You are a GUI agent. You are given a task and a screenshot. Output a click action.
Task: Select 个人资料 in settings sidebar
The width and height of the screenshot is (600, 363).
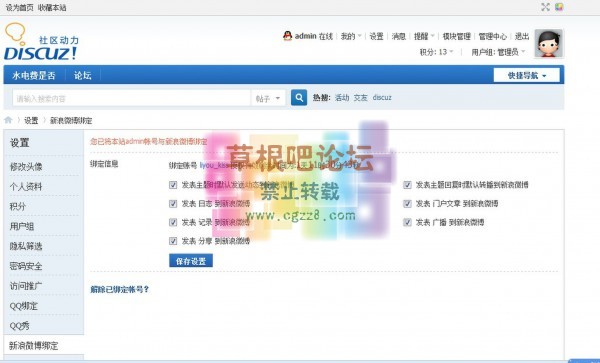[26, 187]
